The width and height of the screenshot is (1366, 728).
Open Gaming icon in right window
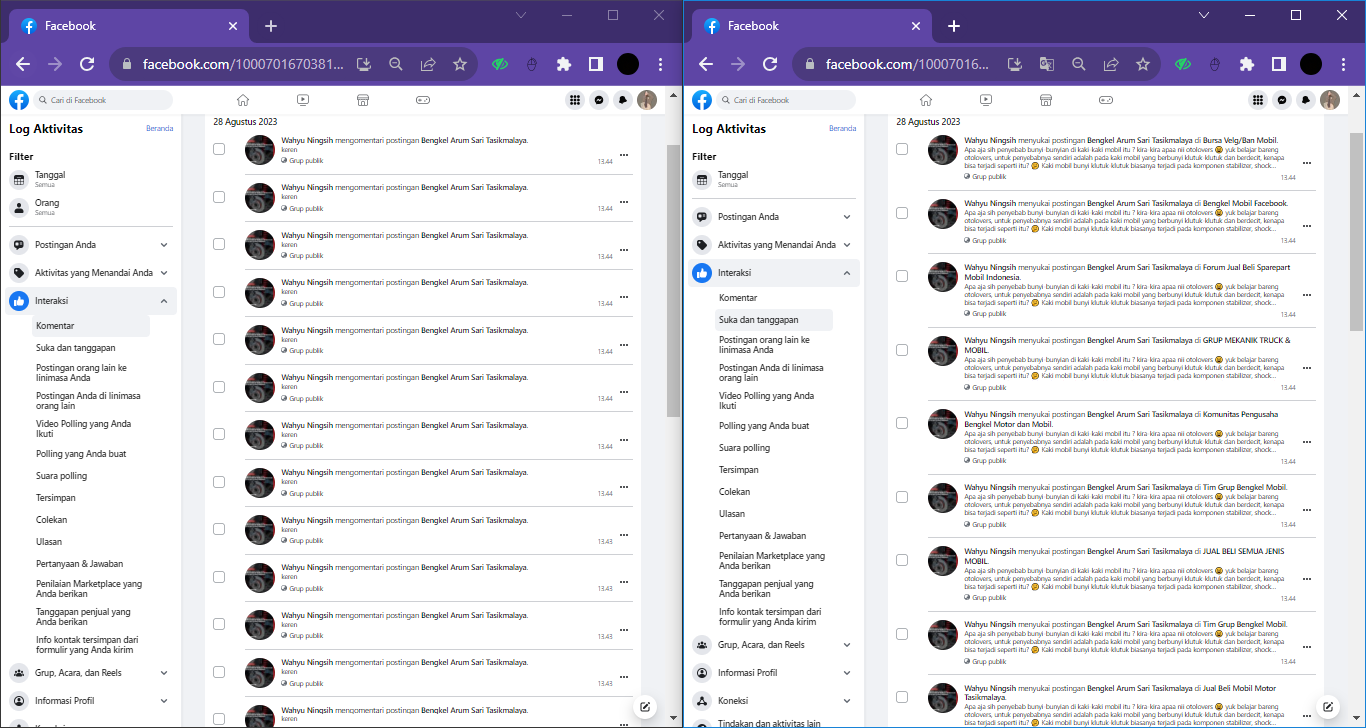tap(1106, 100)
